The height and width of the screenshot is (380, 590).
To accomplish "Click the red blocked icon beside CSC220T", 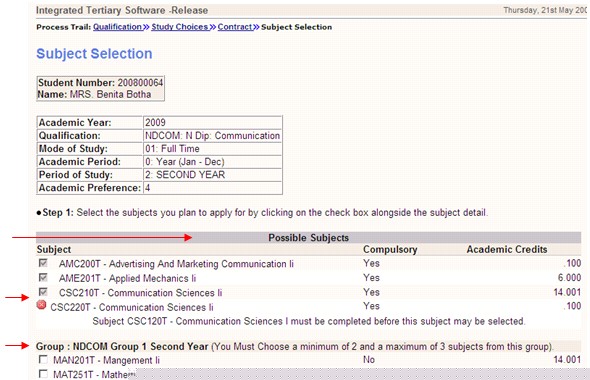I will pyautogui.click(x=41, y=305).
